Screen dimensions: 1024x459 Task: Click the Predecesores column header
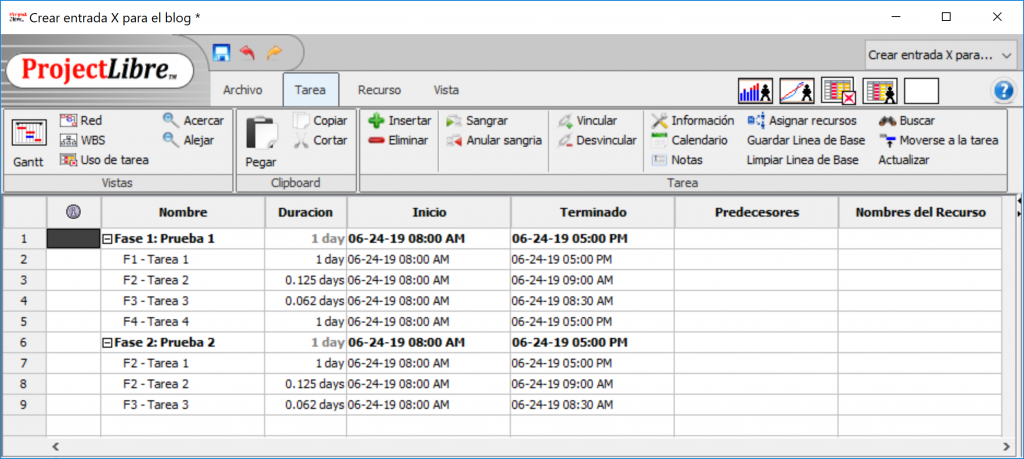click(756, 212)
